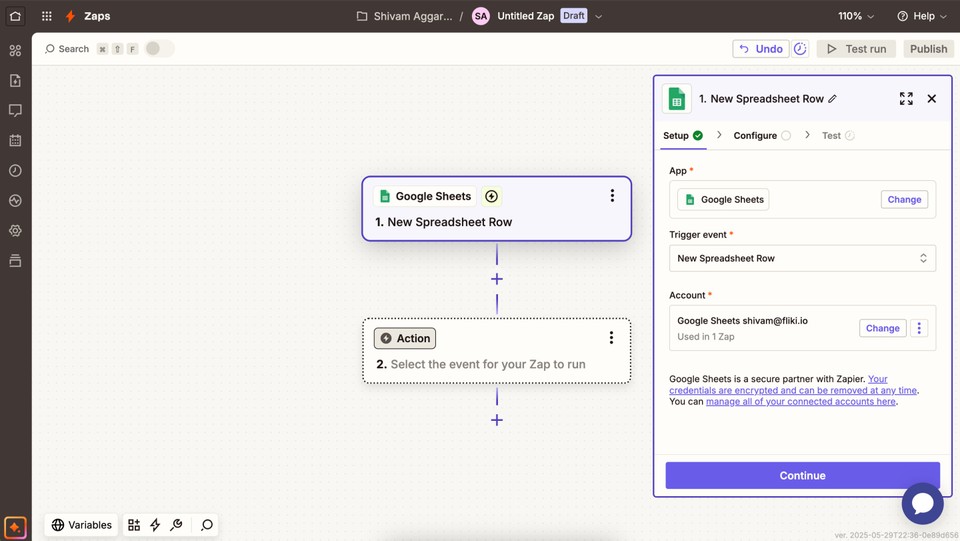
Task: Select the Action step card
Action: [x=497, y=351]
